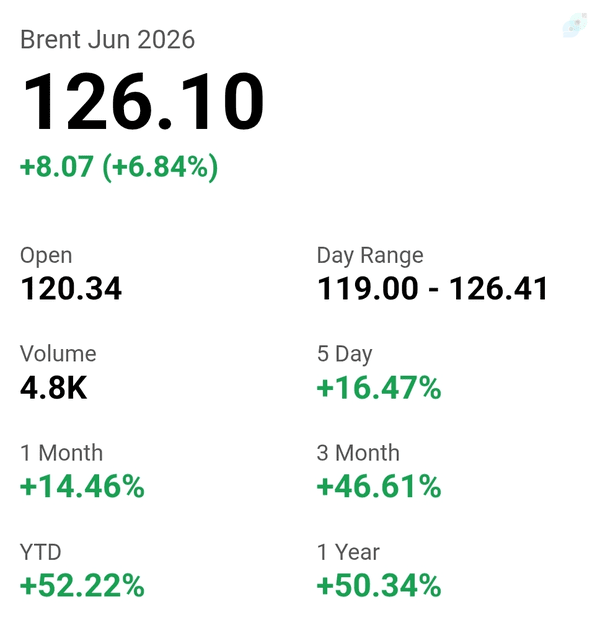The height and width of the screenshot is (633, 600).
Task: Select the +16.47% five day change
Action: coord(379,388)
